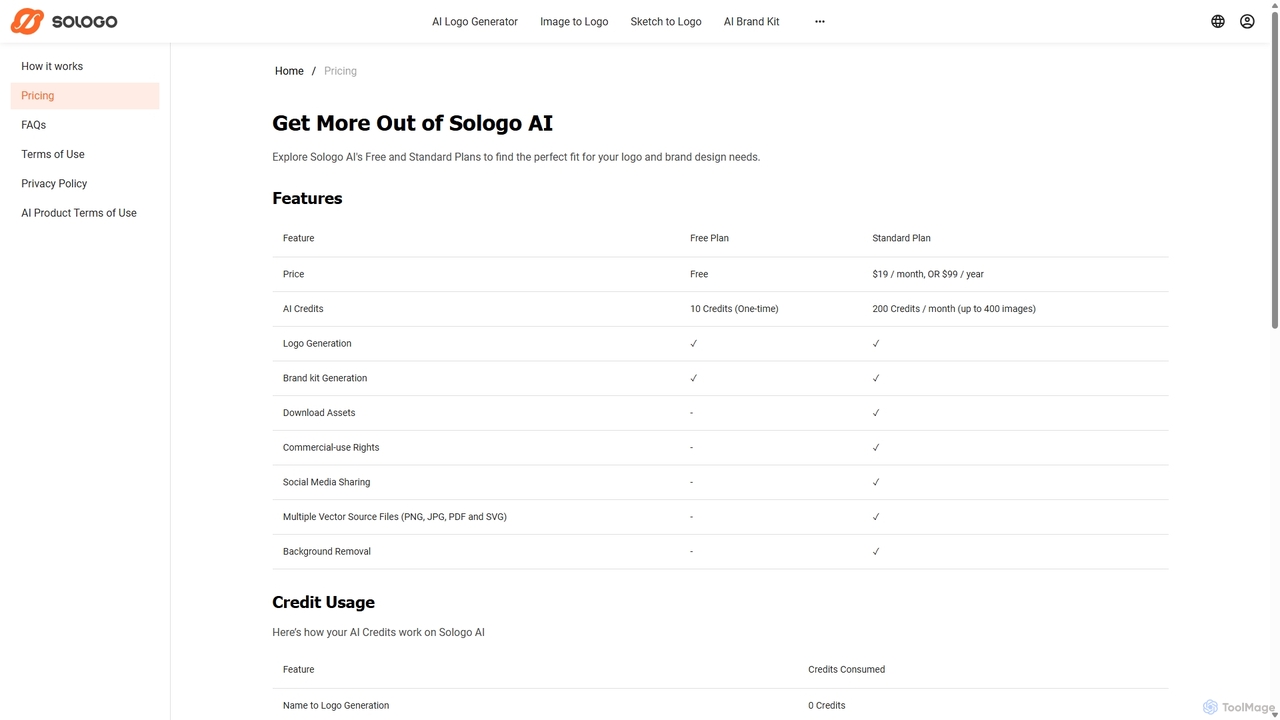1280x720 pixels.
Task: Click the page vertical scrollbar thumb
Action: pos(1274,170)
